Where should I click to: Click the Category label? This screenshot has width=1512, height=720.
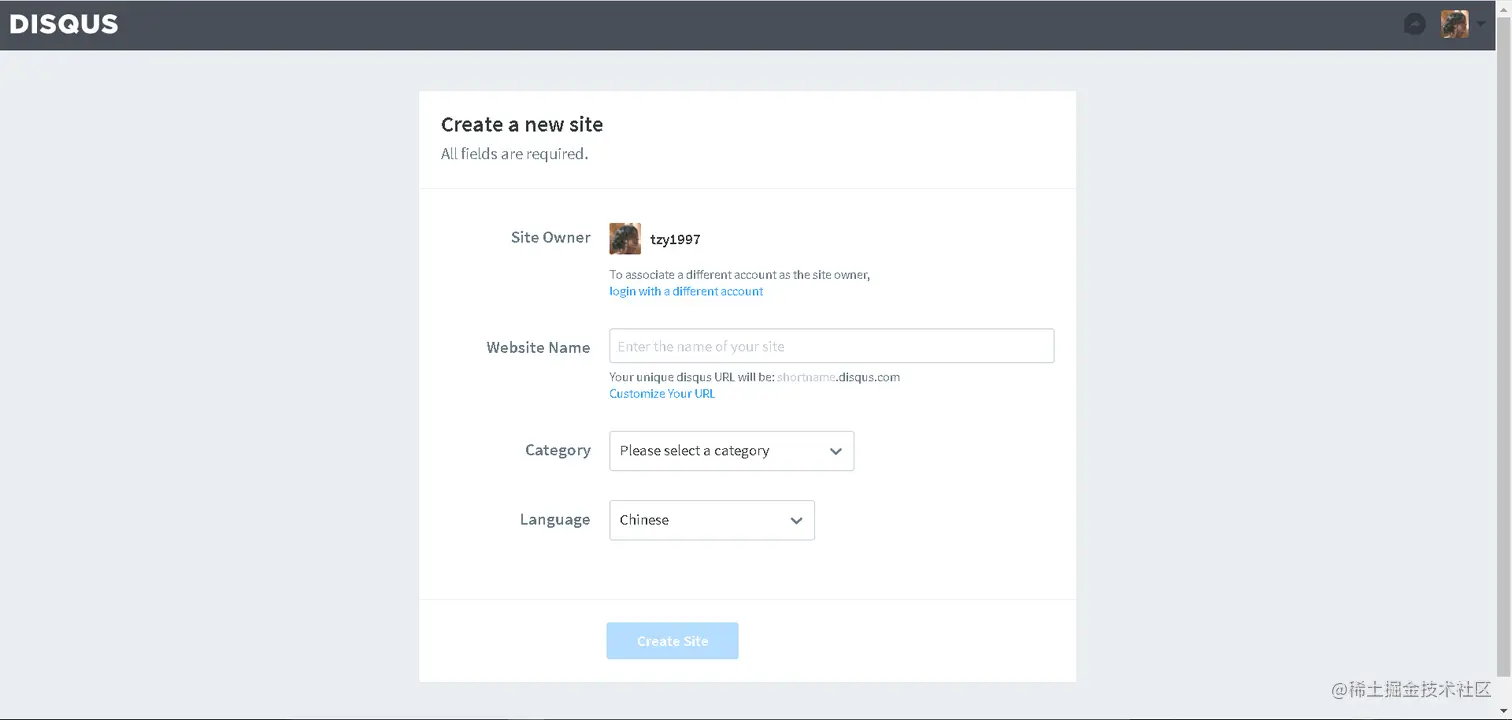point(558,450)
